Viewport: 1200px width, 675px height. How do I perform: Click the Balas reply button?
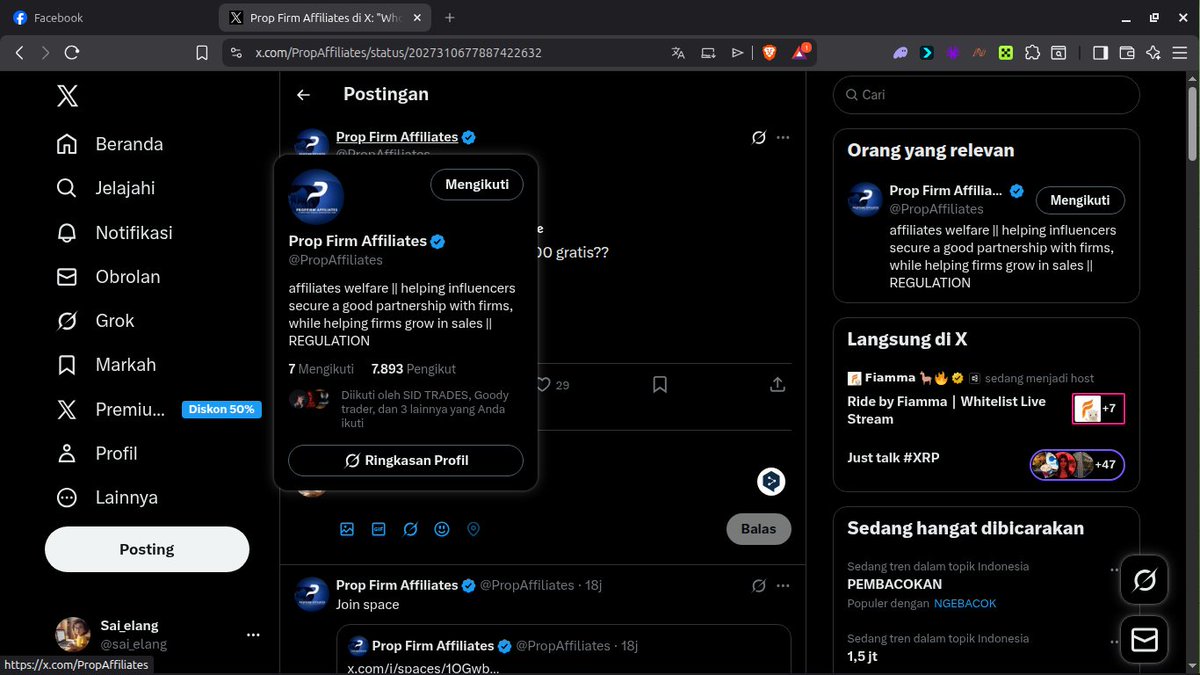(759, 529)
